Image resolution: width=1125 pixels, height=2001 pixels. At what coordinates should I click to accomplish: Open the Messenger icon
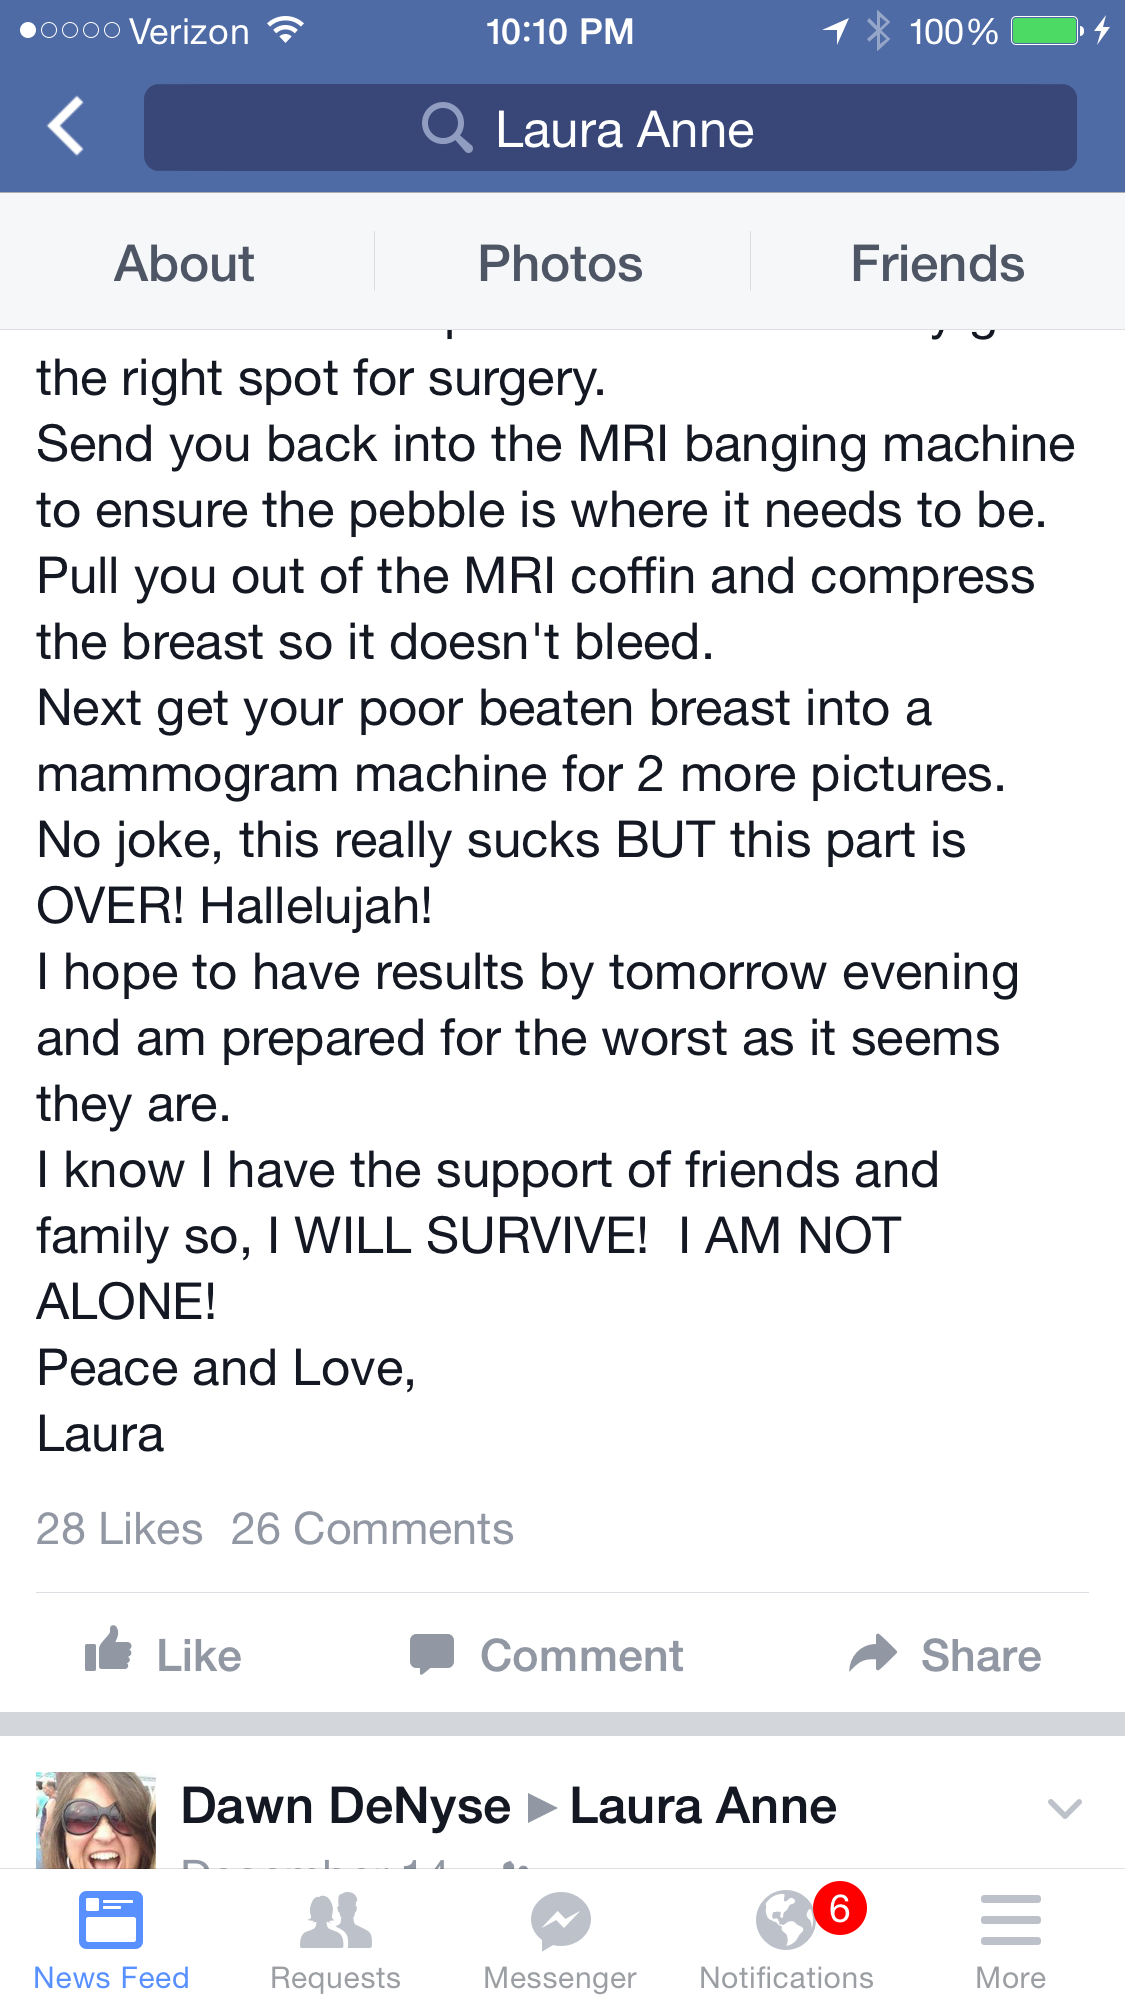tap(560, 1920)
